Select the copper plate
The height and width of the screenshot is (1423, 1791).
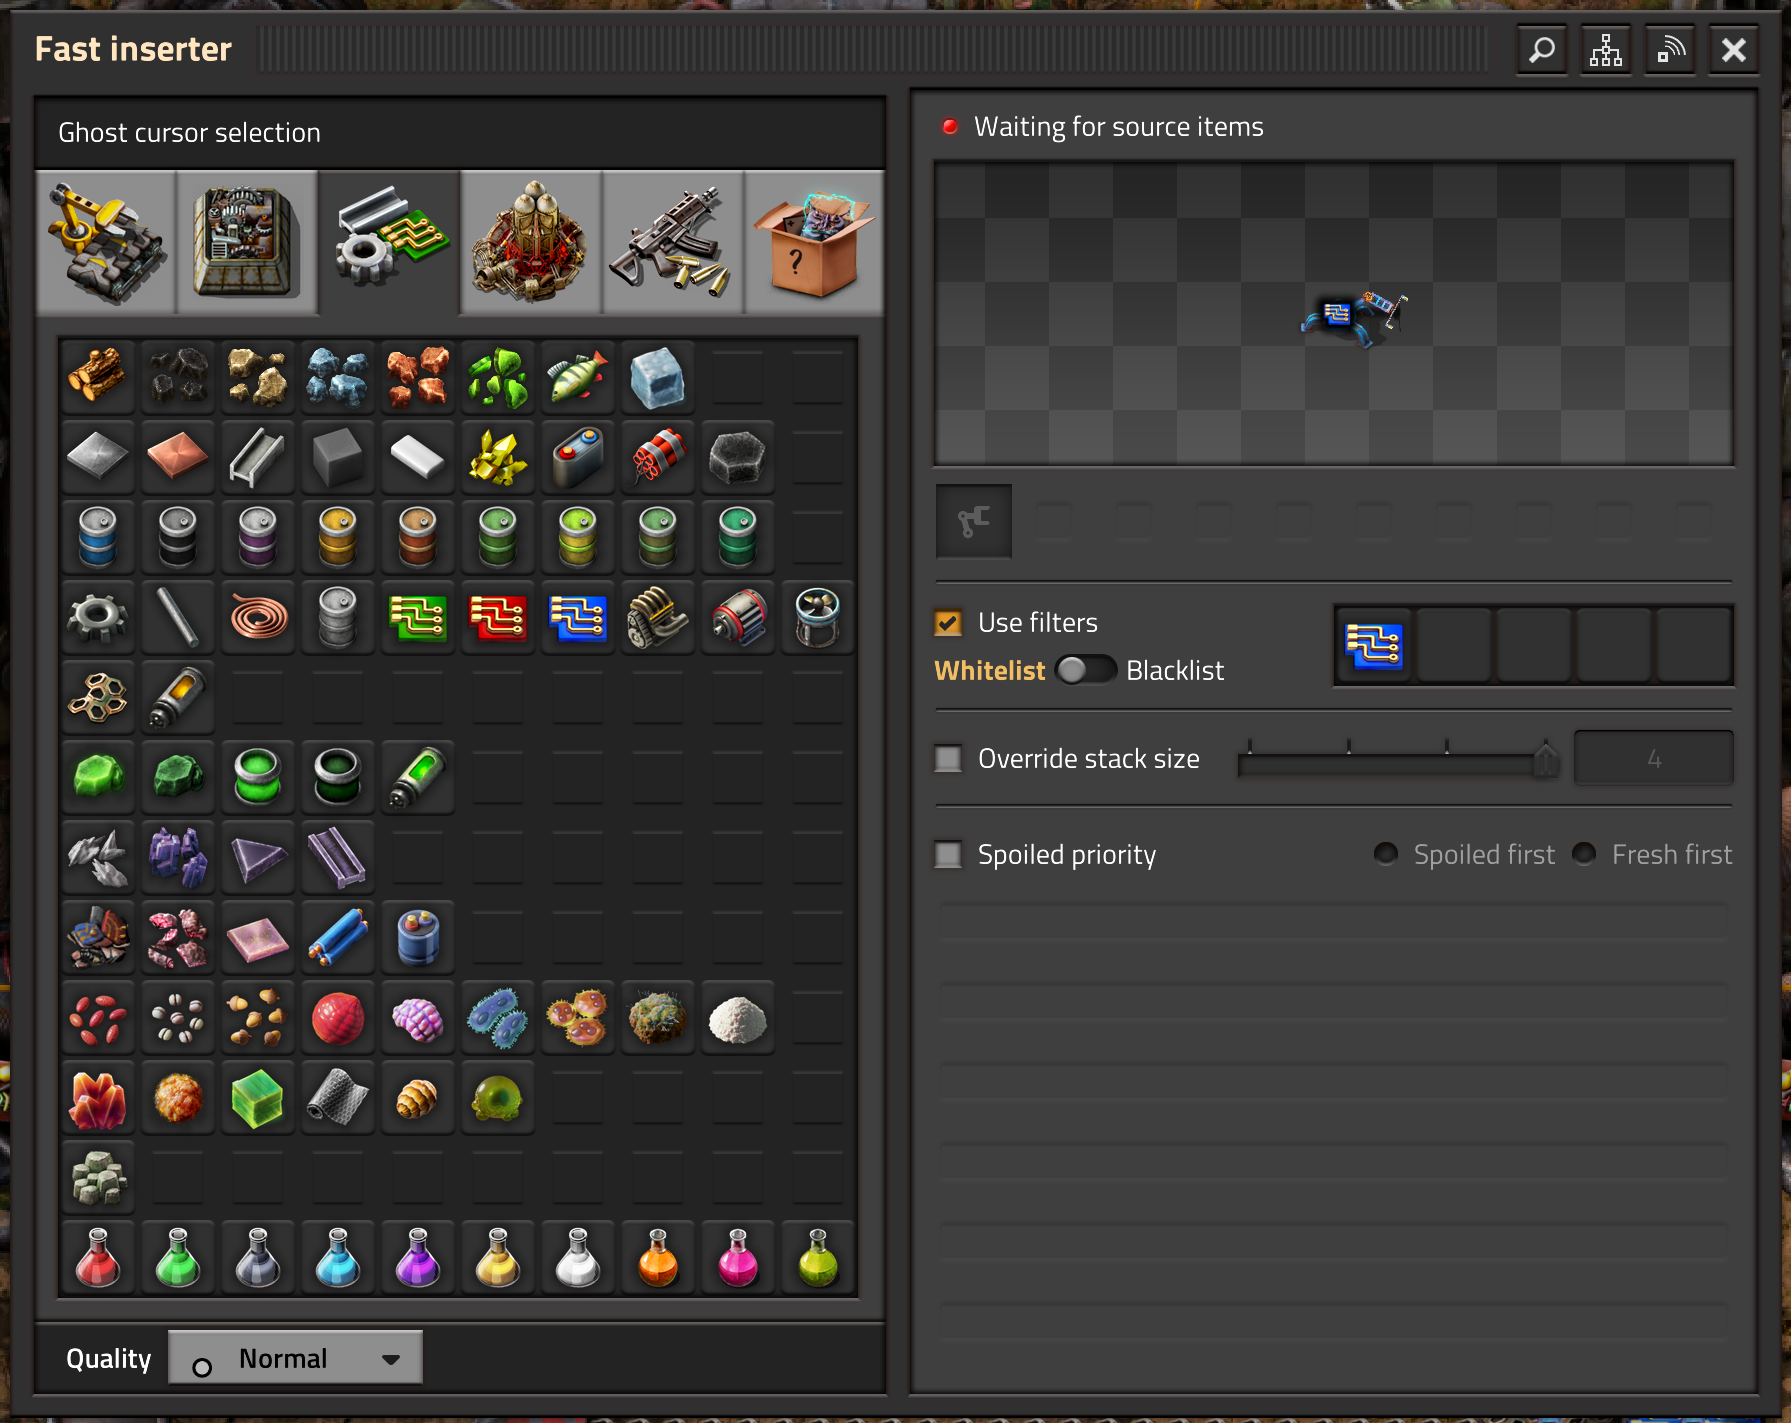[x=178, y=458]
